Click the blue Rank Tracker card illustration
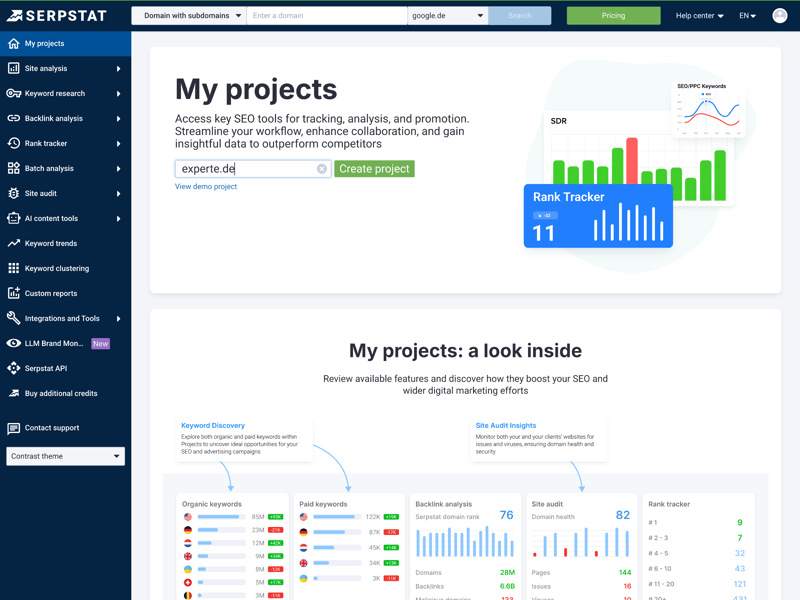 tap(598, 216)
